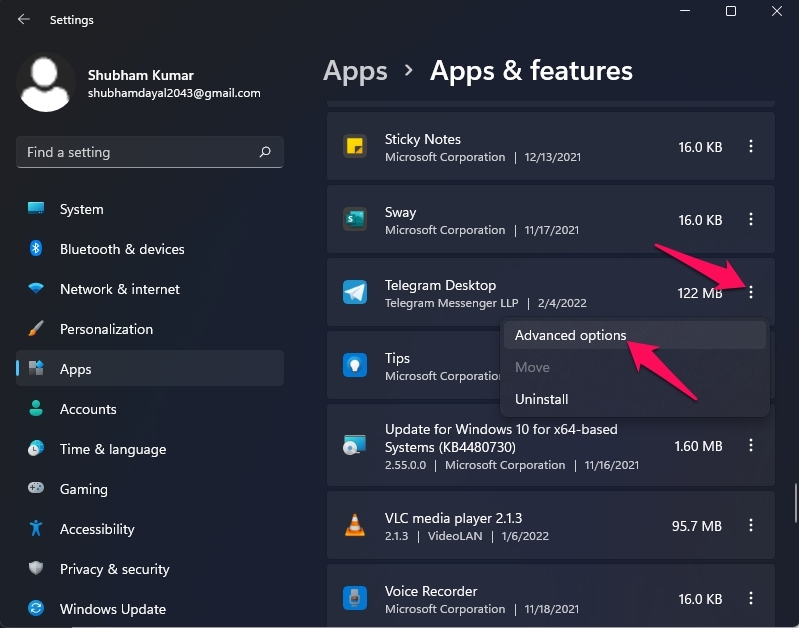Click the Tips lightbulb icon
799x628 pixels.
coord(355,365)
